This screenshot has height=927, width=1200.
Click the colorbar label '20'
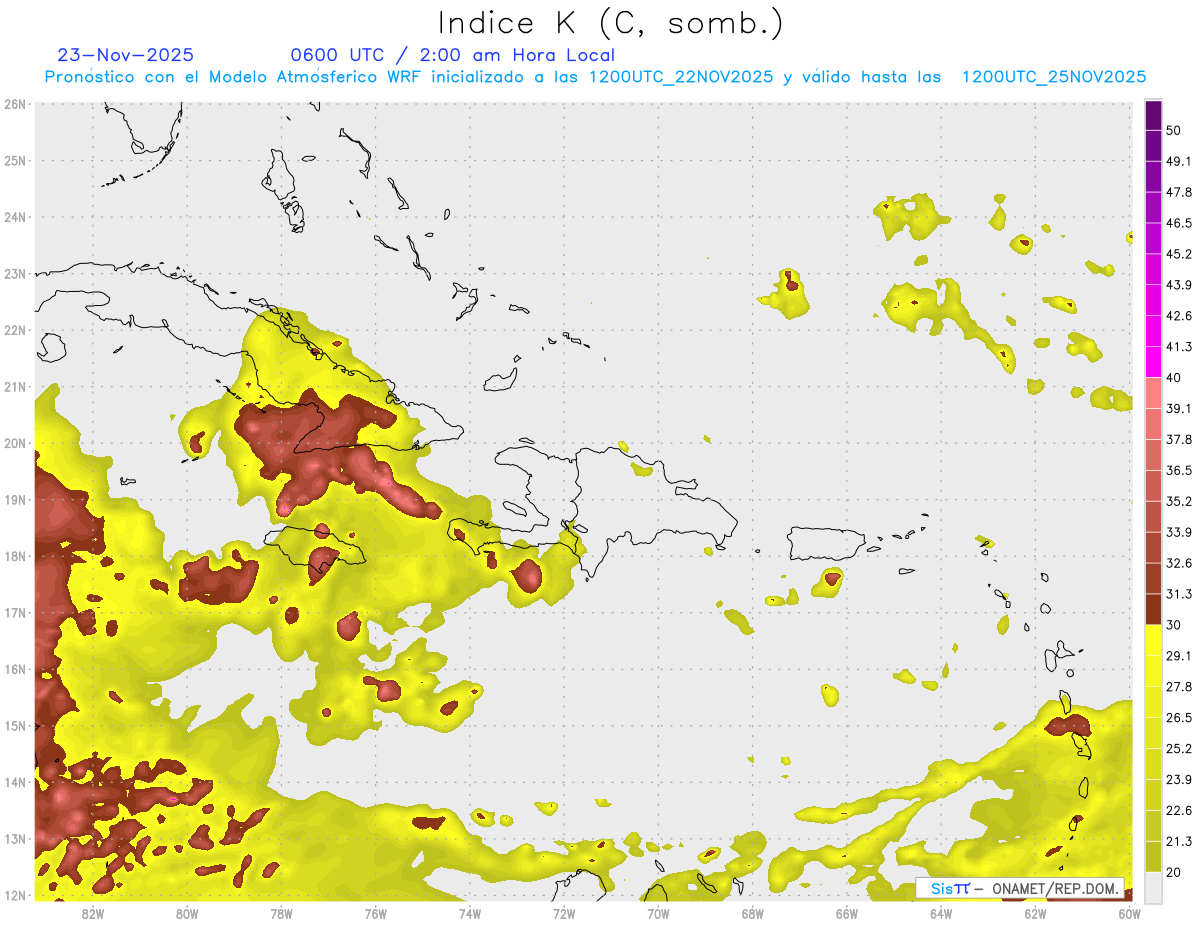point(1174,873)
